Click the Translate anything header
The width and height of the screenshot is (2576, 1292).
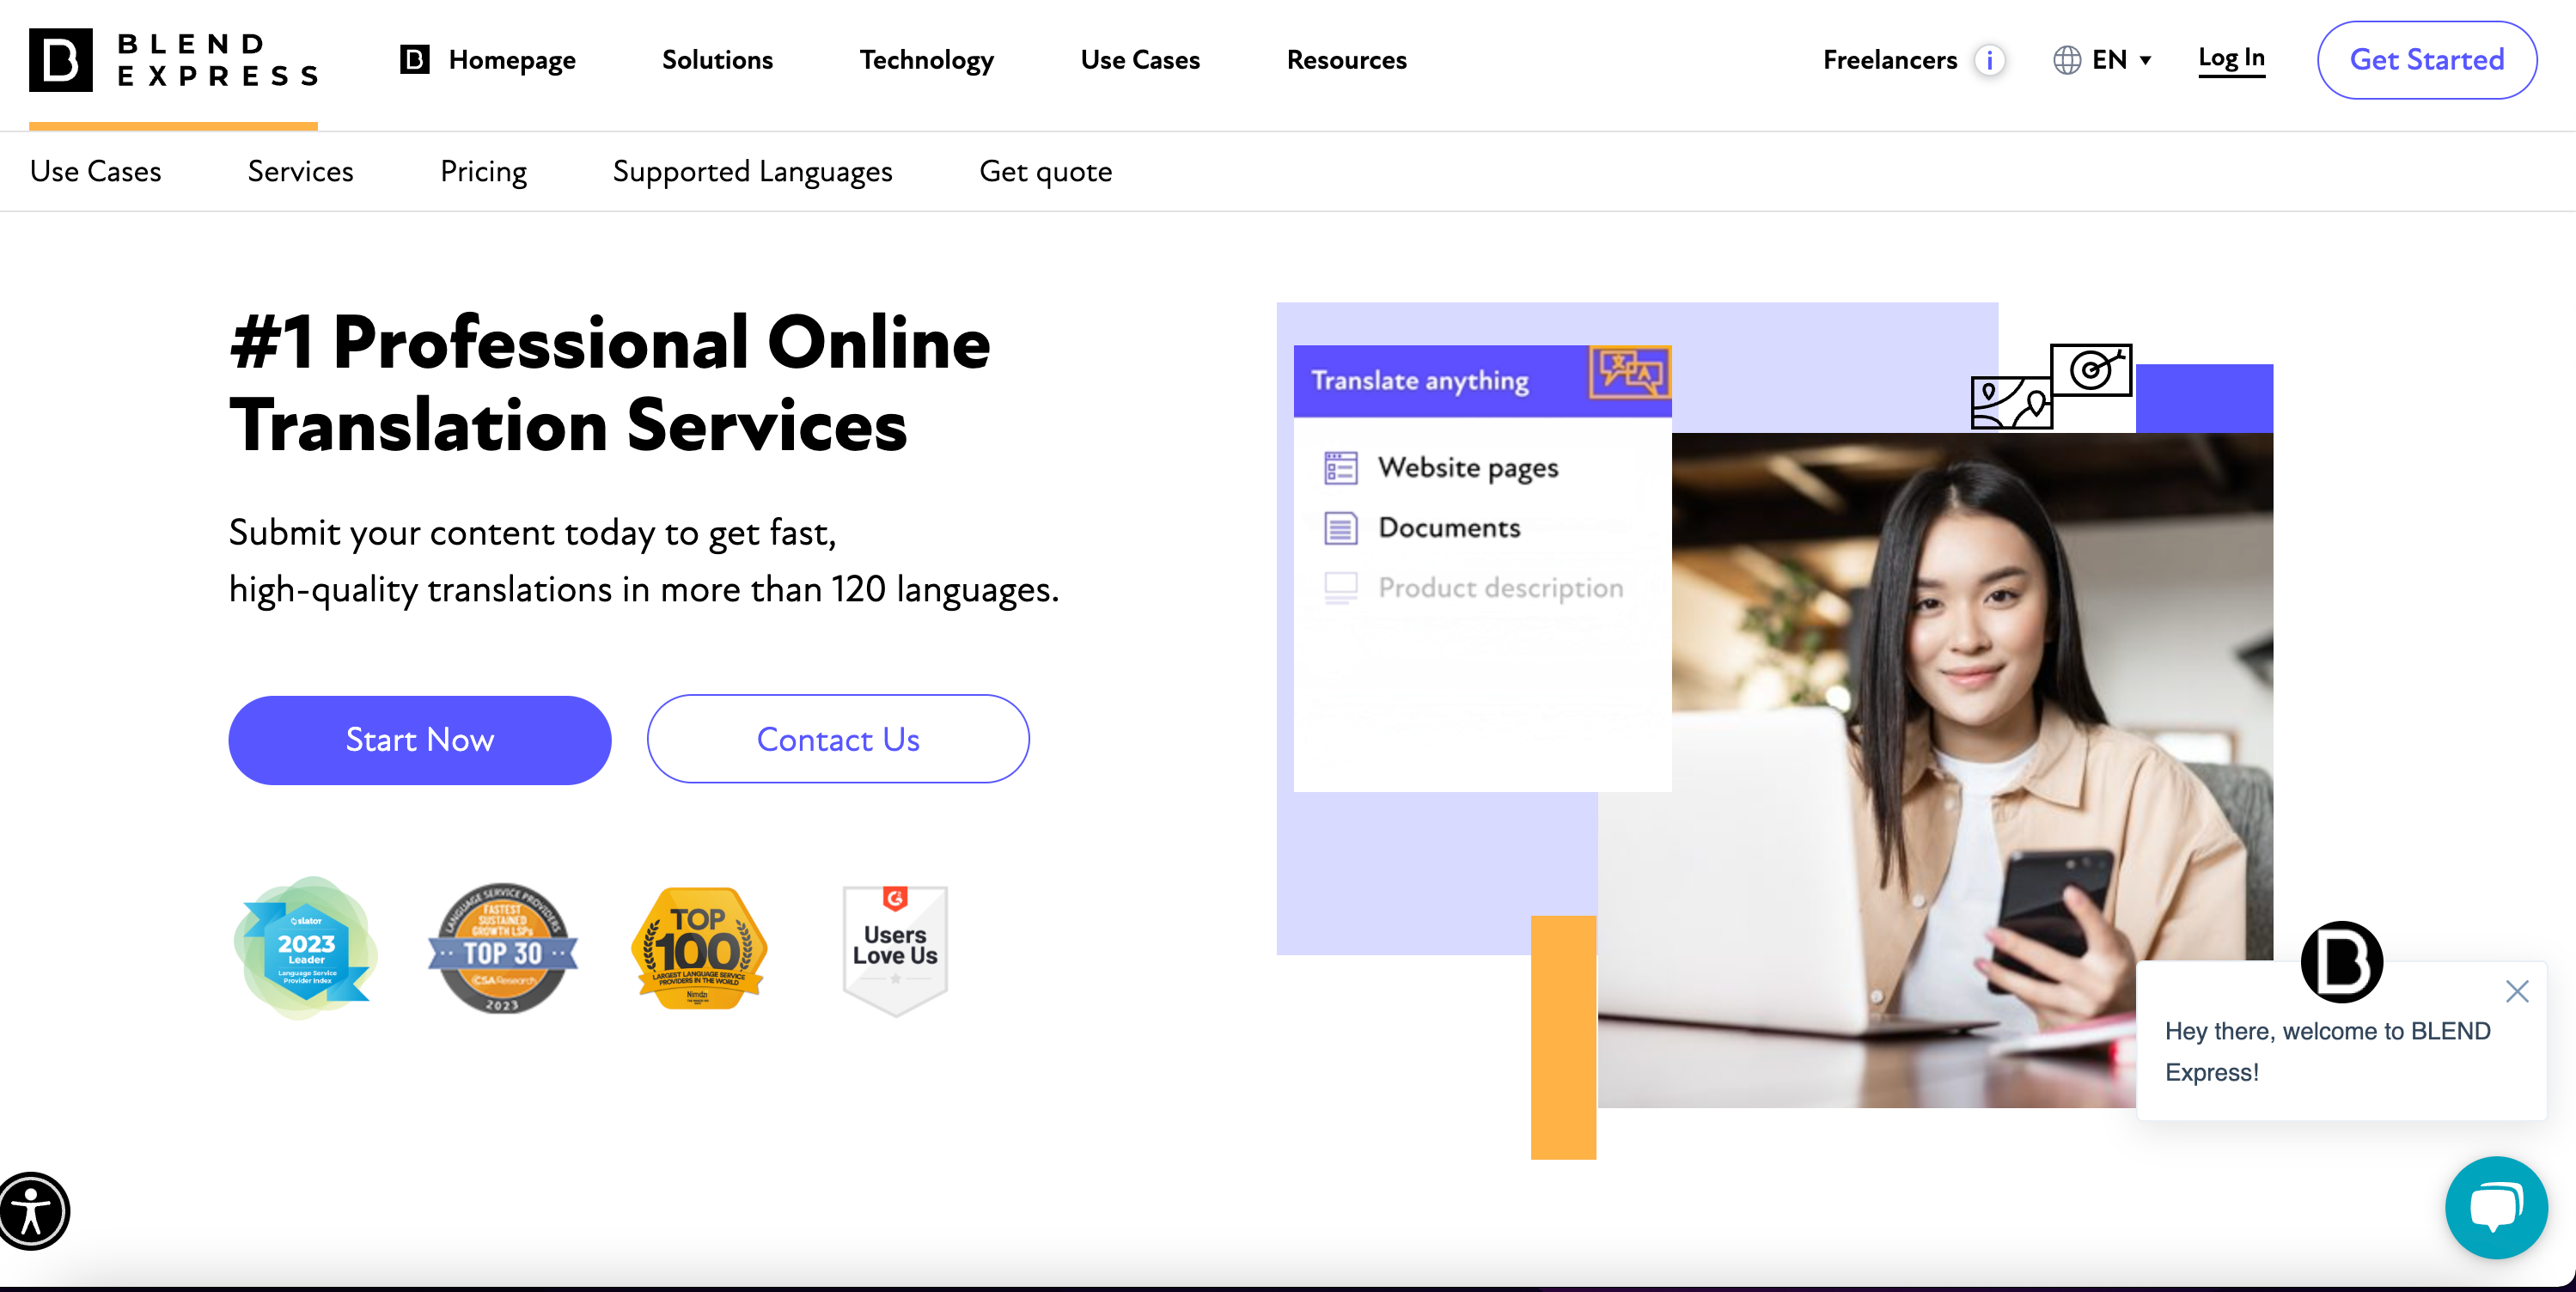1482,381
